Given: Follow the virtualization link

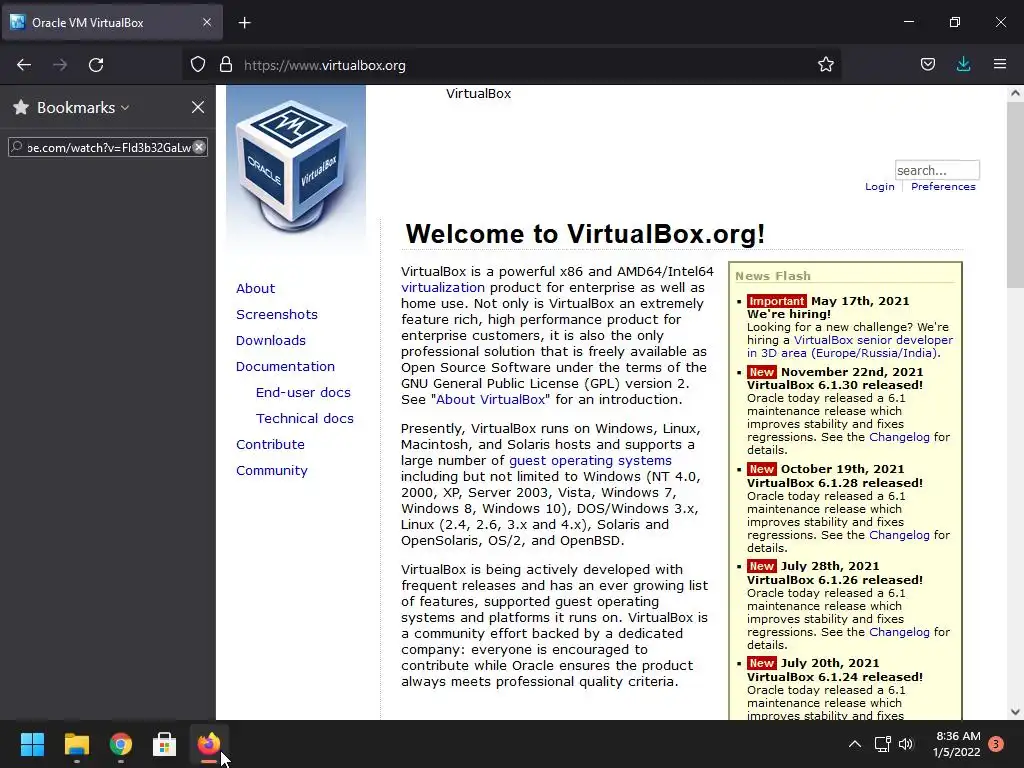Looking at the screenshot, I should point(443,287).
